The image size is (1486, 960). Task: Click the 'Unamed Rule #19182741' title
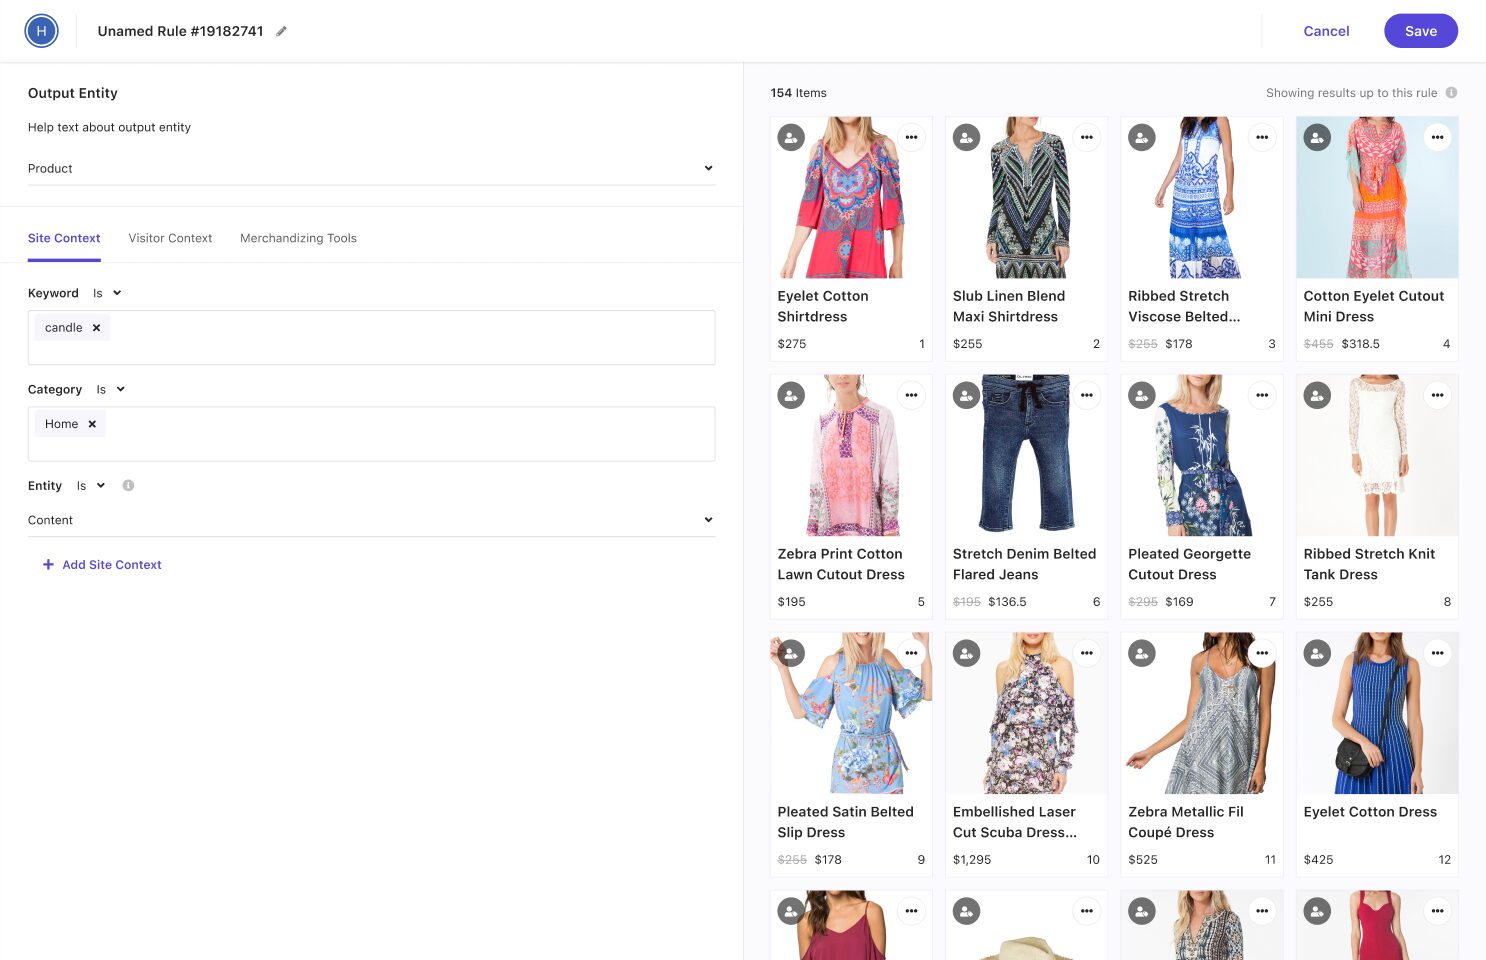coord(180,31)
